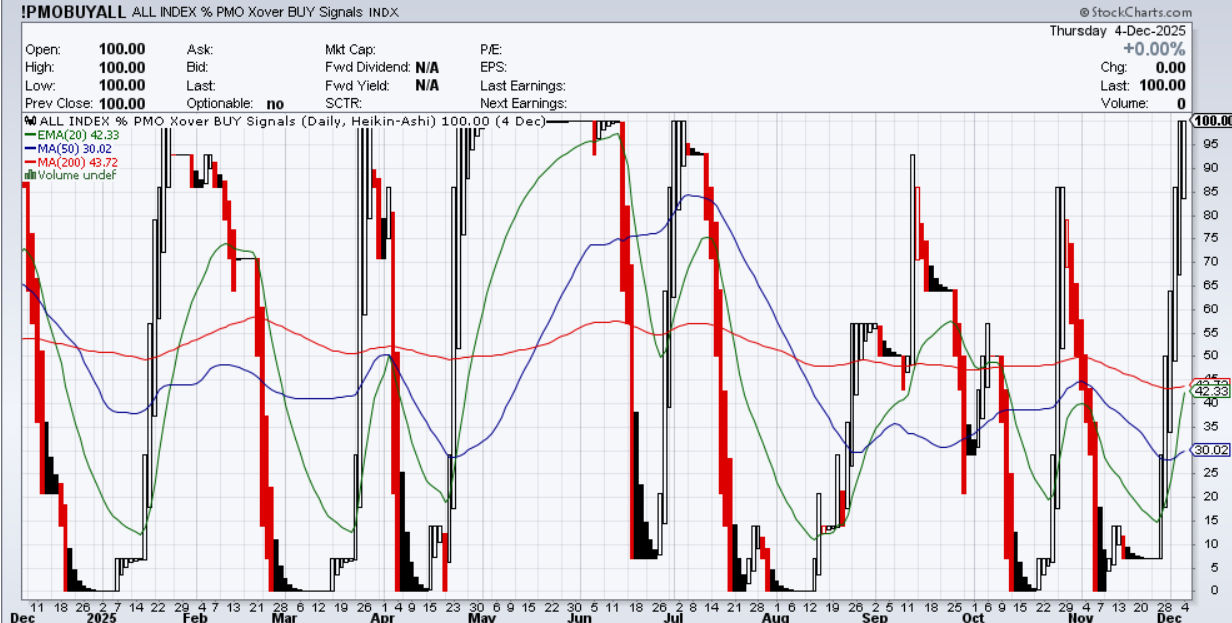Viewport: 1232px width, 623px height.
Task: Click the Optionable field value 'no'
Action: (x=275, y=103)
